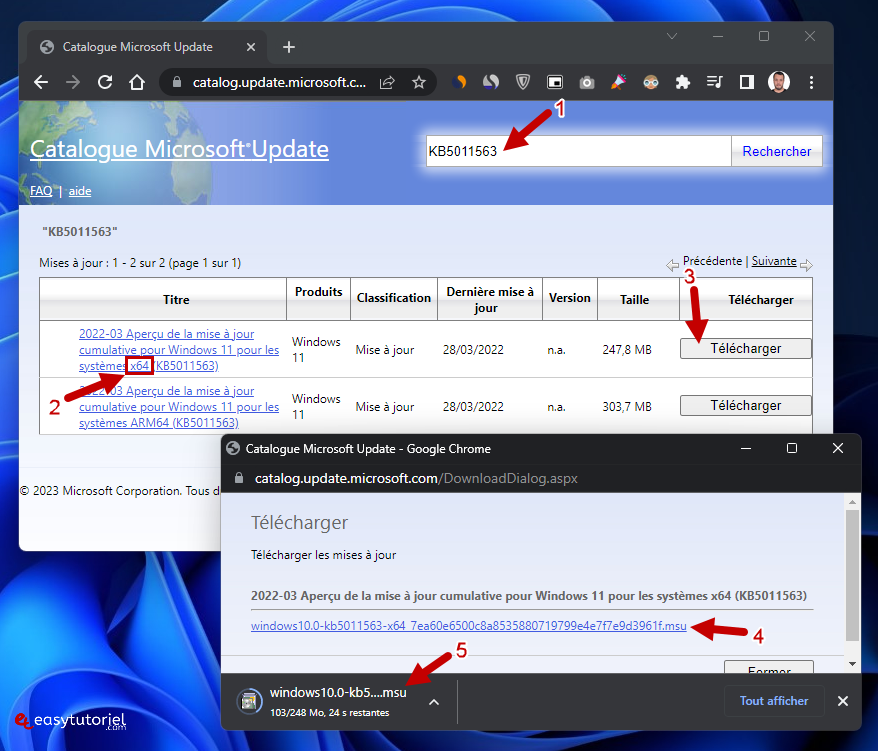Click the Rechercher button

[x=777, y=151]
